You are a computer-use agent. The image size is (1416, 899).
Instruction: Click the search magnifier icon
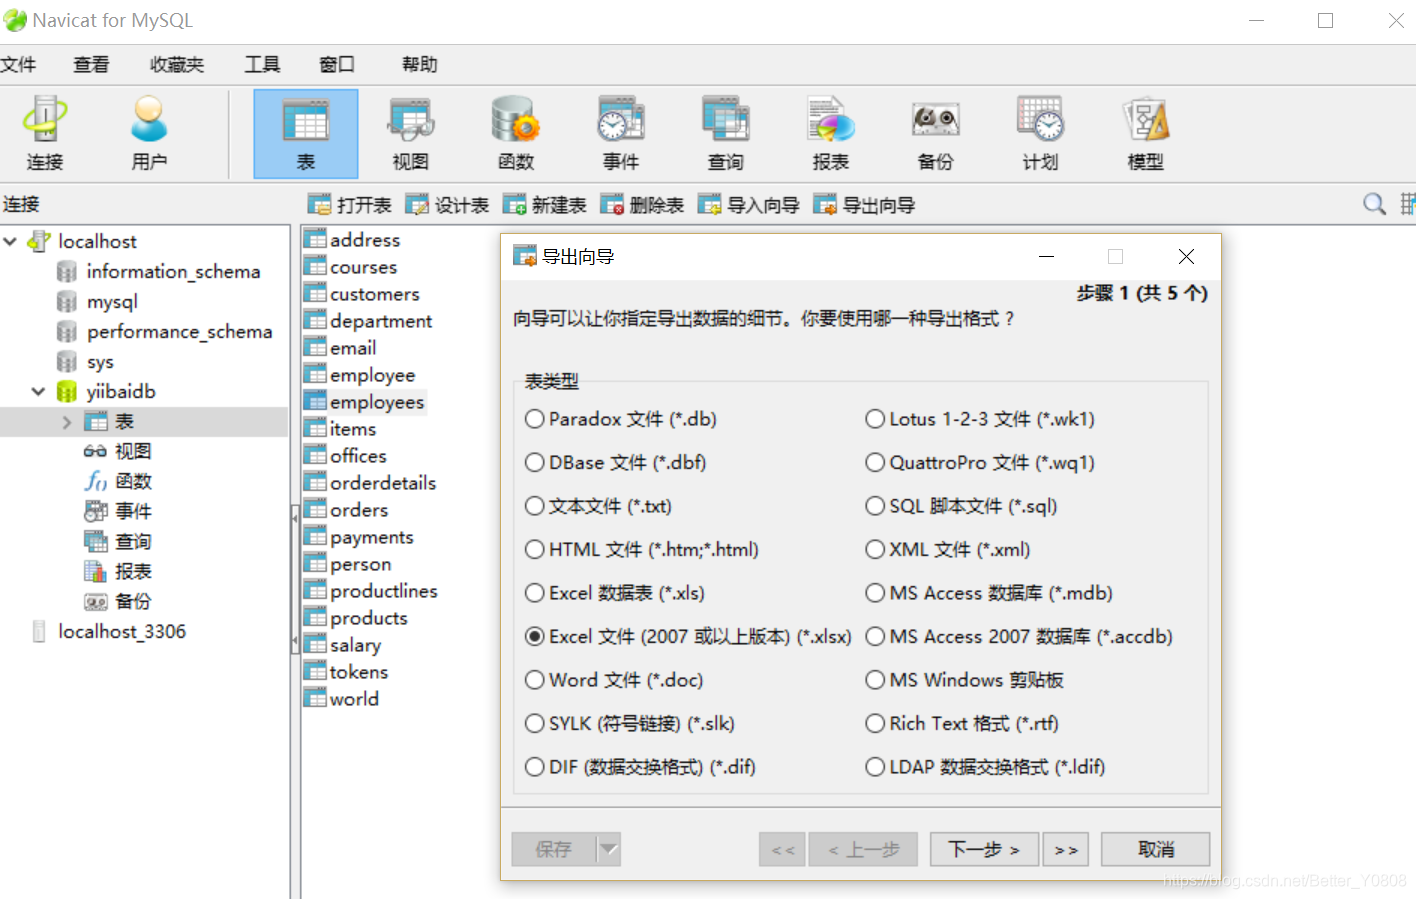tap(1374, 204)
